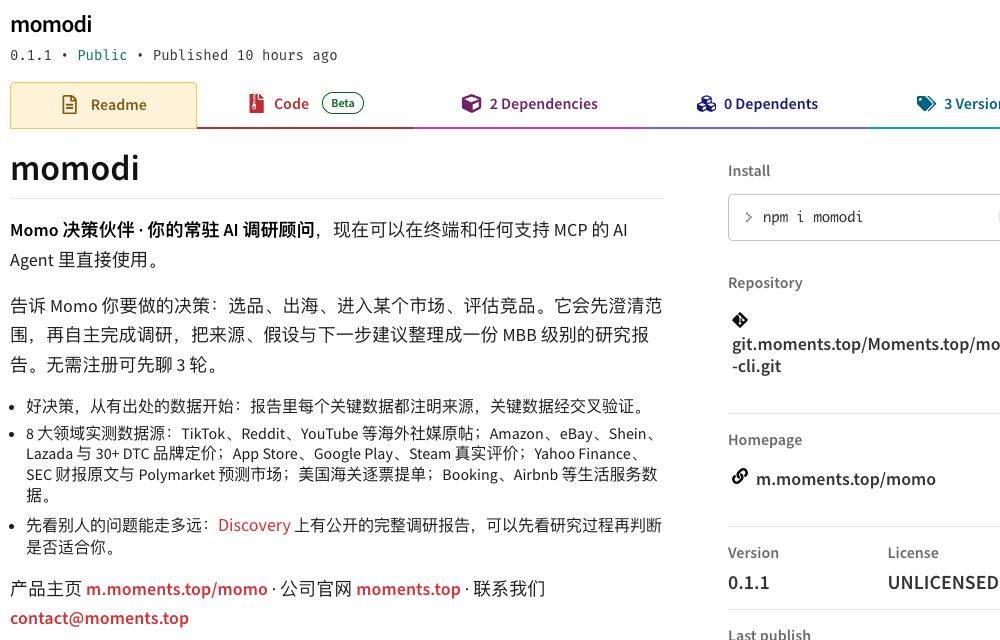Open the 2 Dependencies tab
1000x640 pixels.
529,104
